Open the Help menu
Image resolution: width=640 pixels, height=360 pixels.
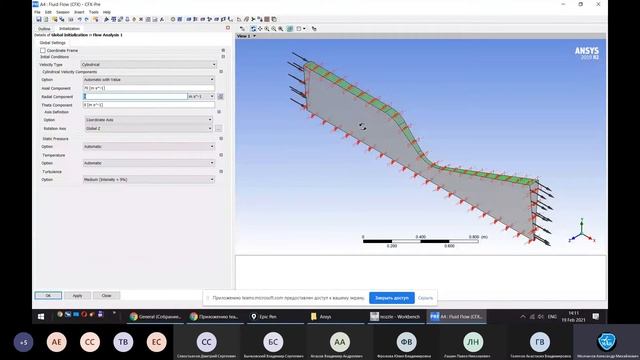point(107,12)
